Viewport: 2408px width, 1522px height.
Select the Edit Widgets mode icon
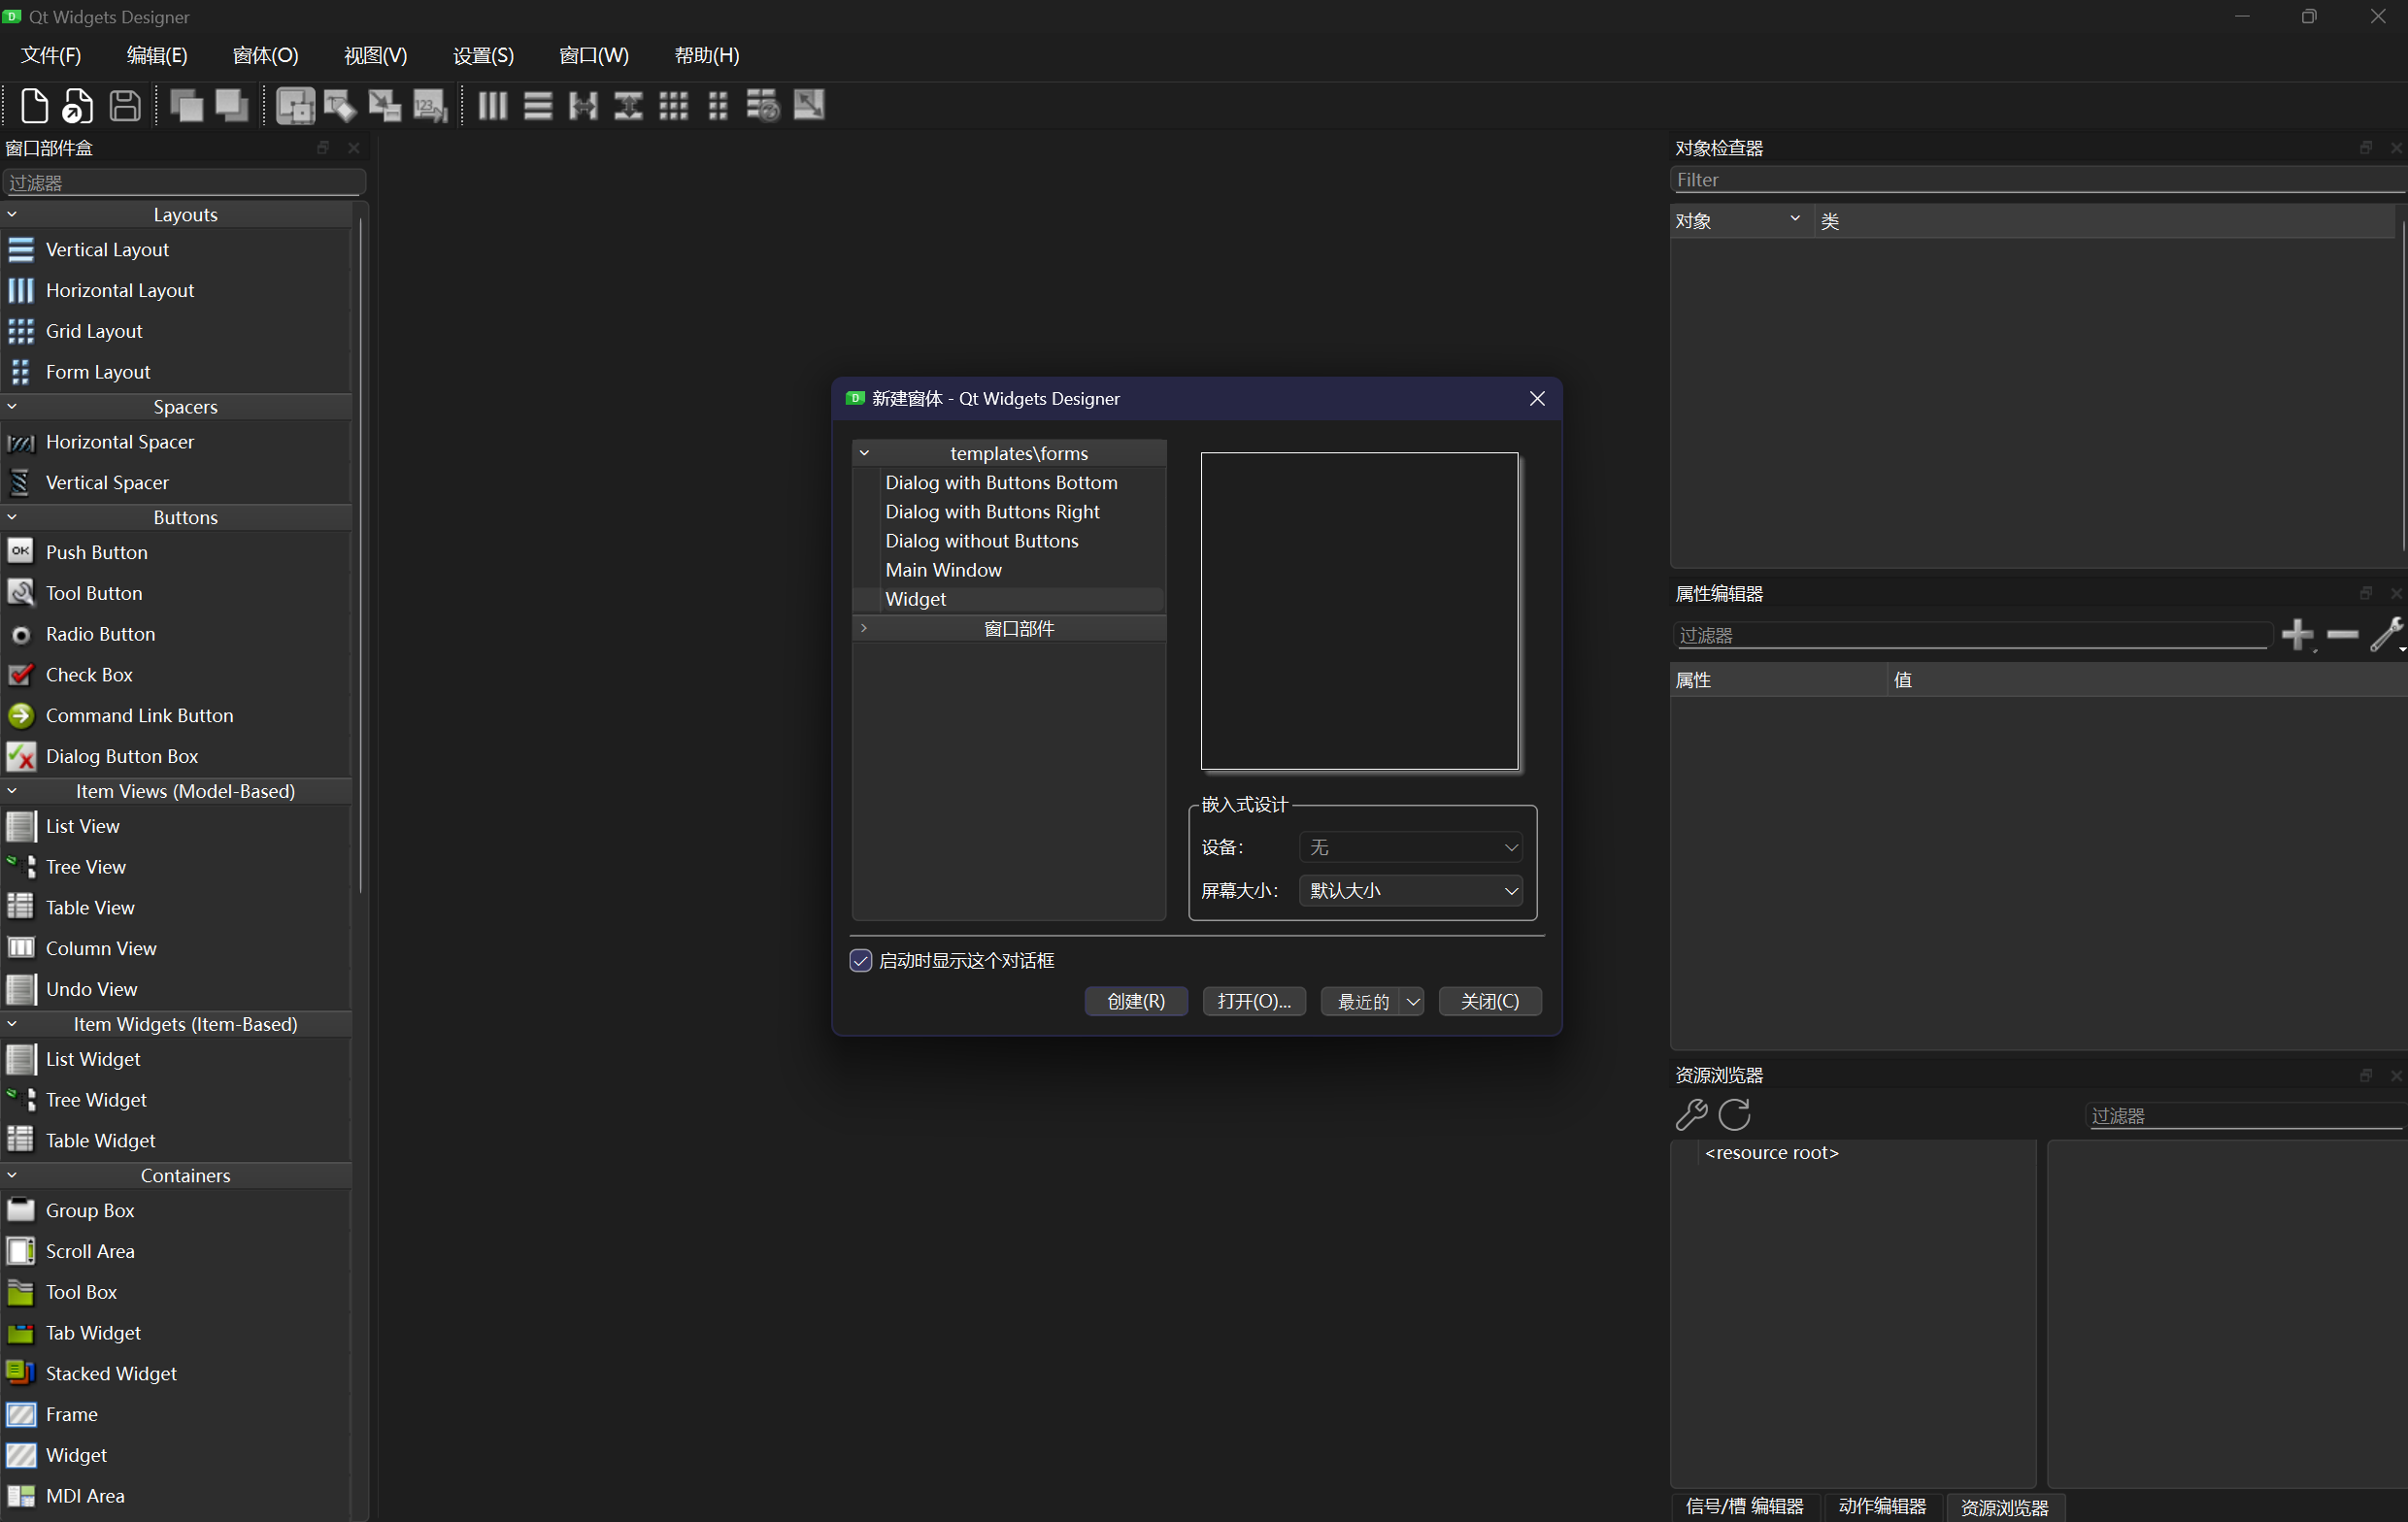pos(295,105)
